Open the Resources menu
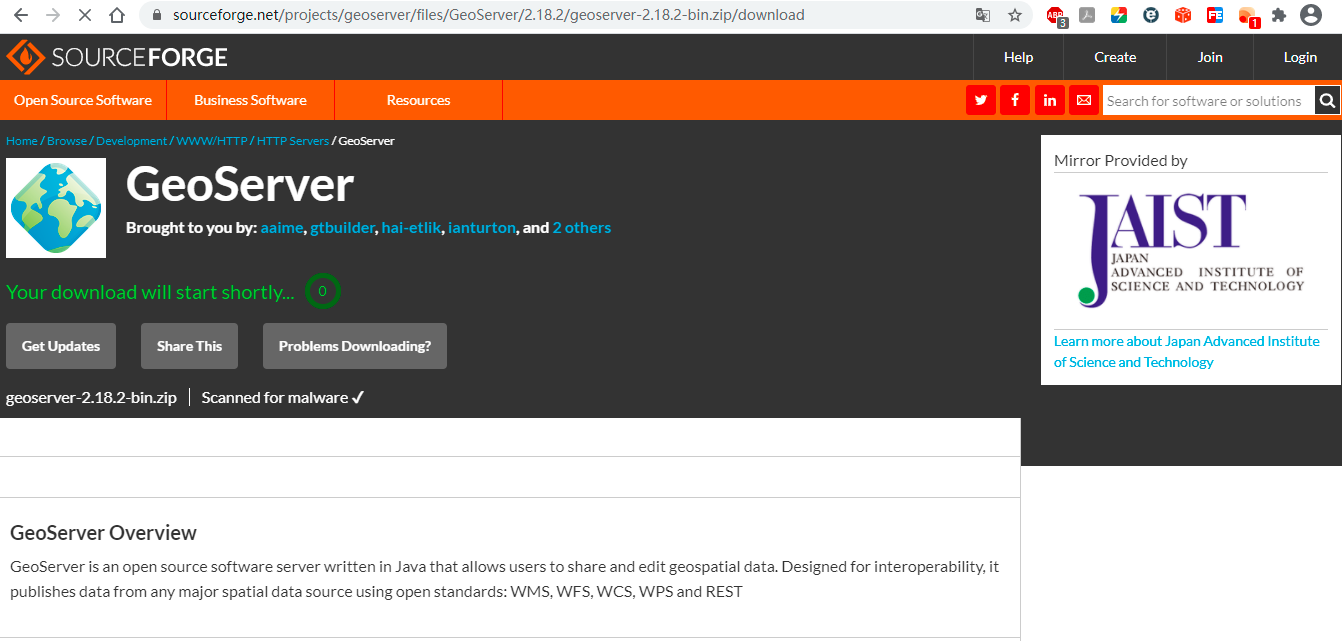Screen dimensions: 1342x641 click(418, 100)
